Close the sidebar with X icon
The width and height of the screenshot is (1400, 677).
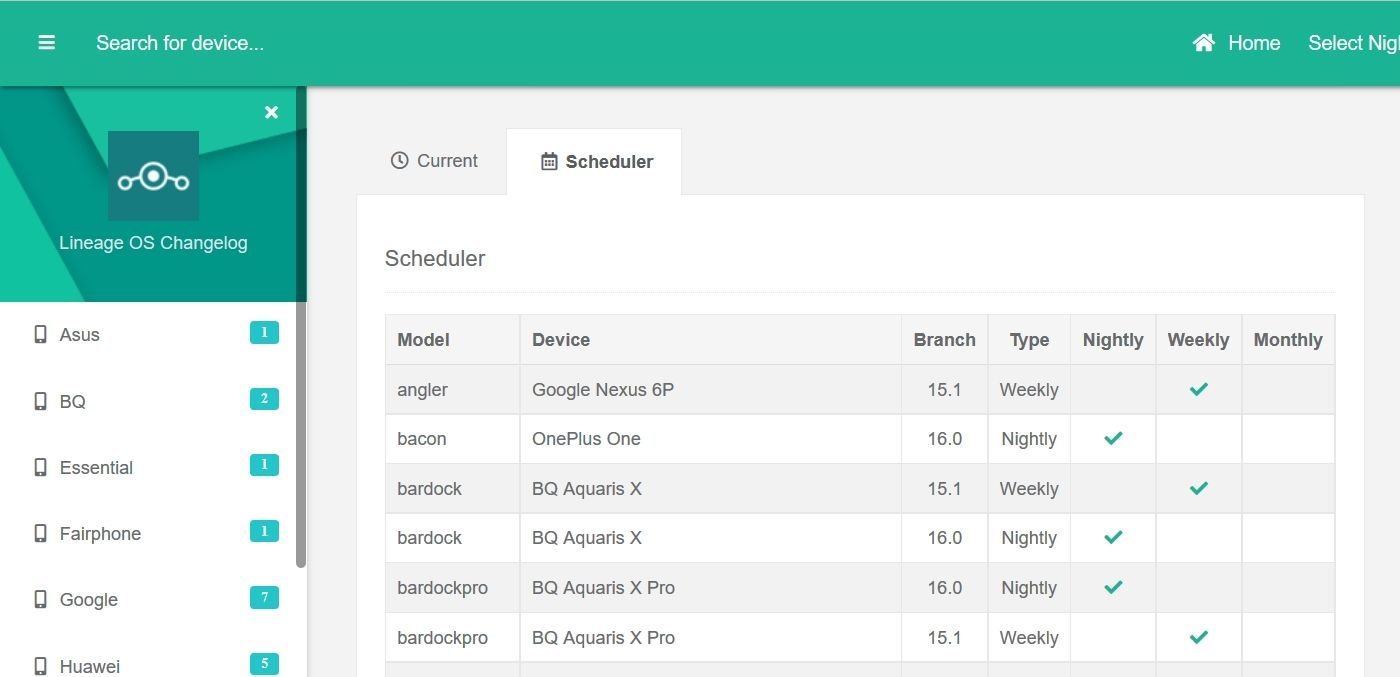pyautogui.click(x=271, y=112)
